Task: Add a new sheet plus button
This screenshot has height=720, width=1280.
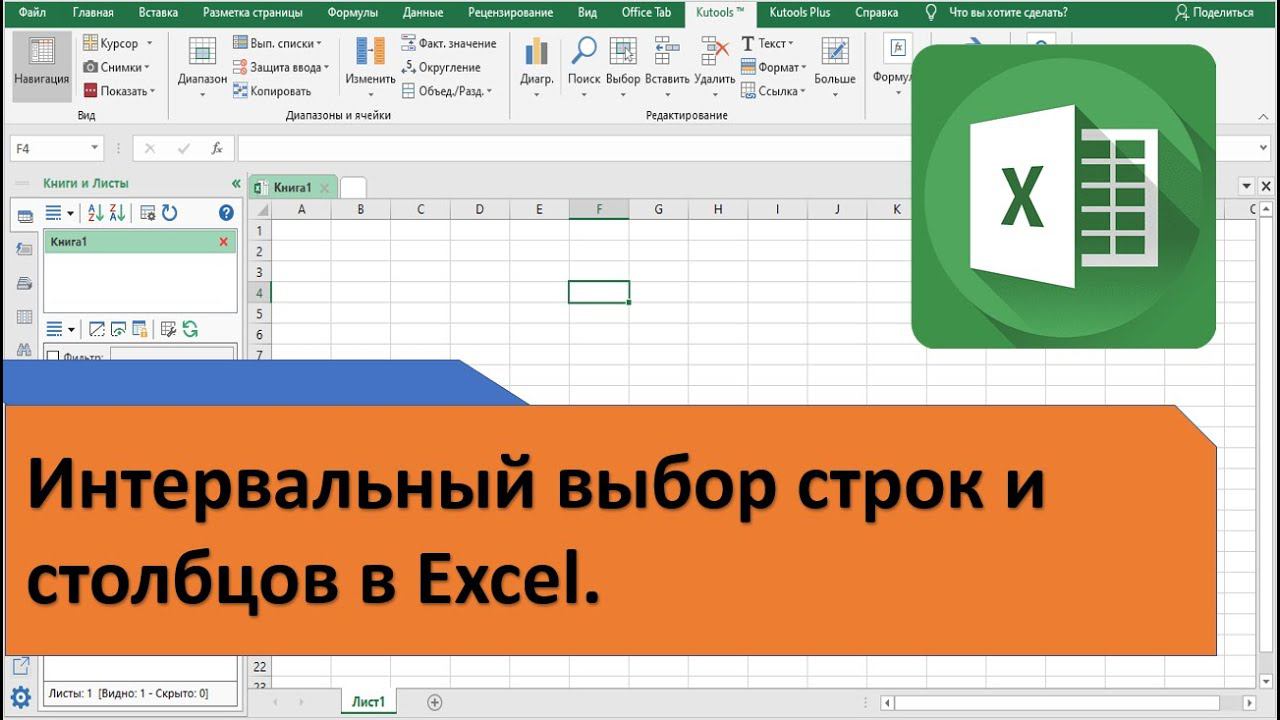Action: click(434, 702)
